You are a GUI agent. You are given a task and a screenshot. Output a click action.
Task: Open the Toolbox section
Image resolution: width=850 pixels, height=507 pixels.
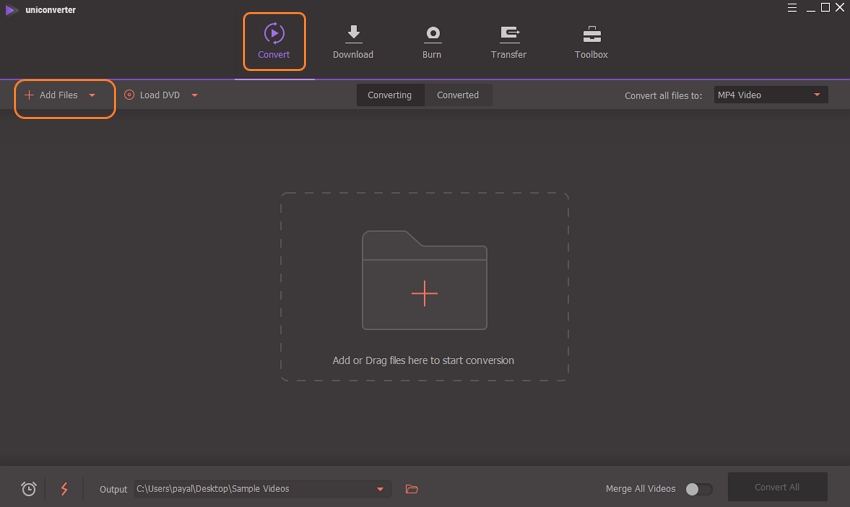[591, 41]
